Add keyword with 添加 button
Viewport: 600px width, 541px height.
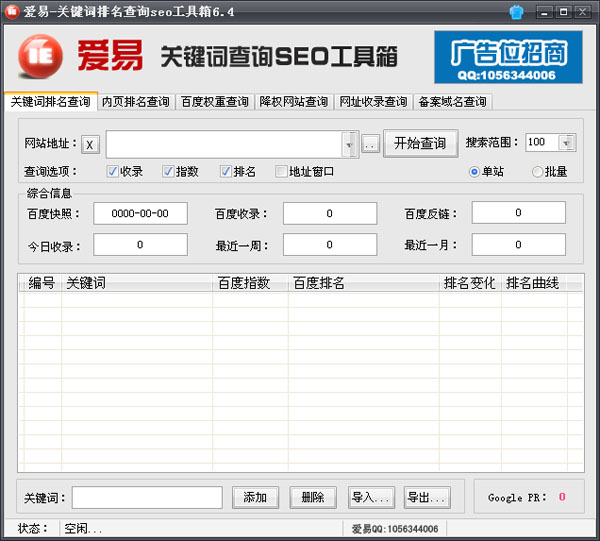click(255, 497)
